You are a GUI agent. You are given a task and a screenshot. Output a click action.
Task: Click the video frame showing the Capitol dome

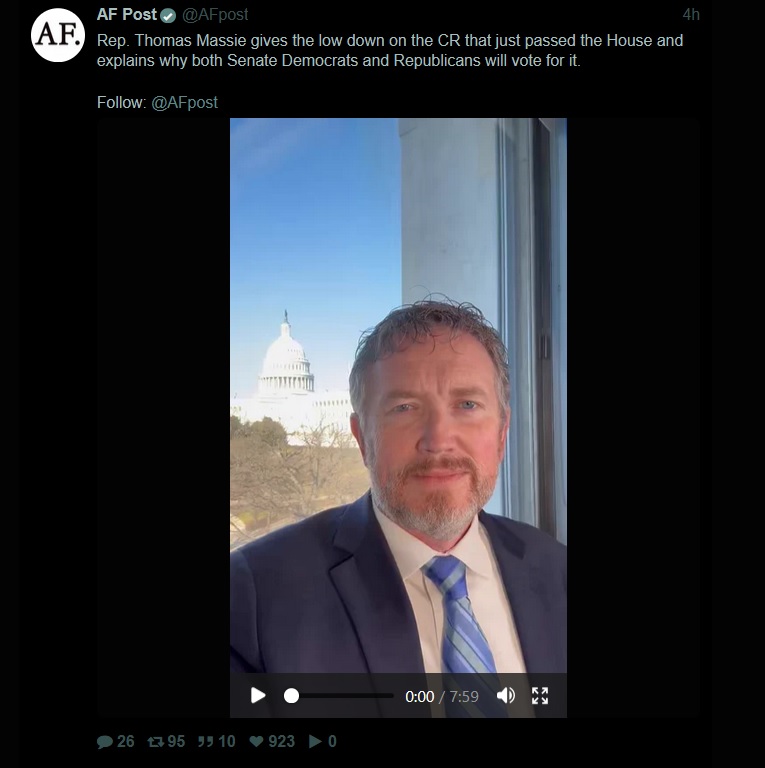point(398,396)
